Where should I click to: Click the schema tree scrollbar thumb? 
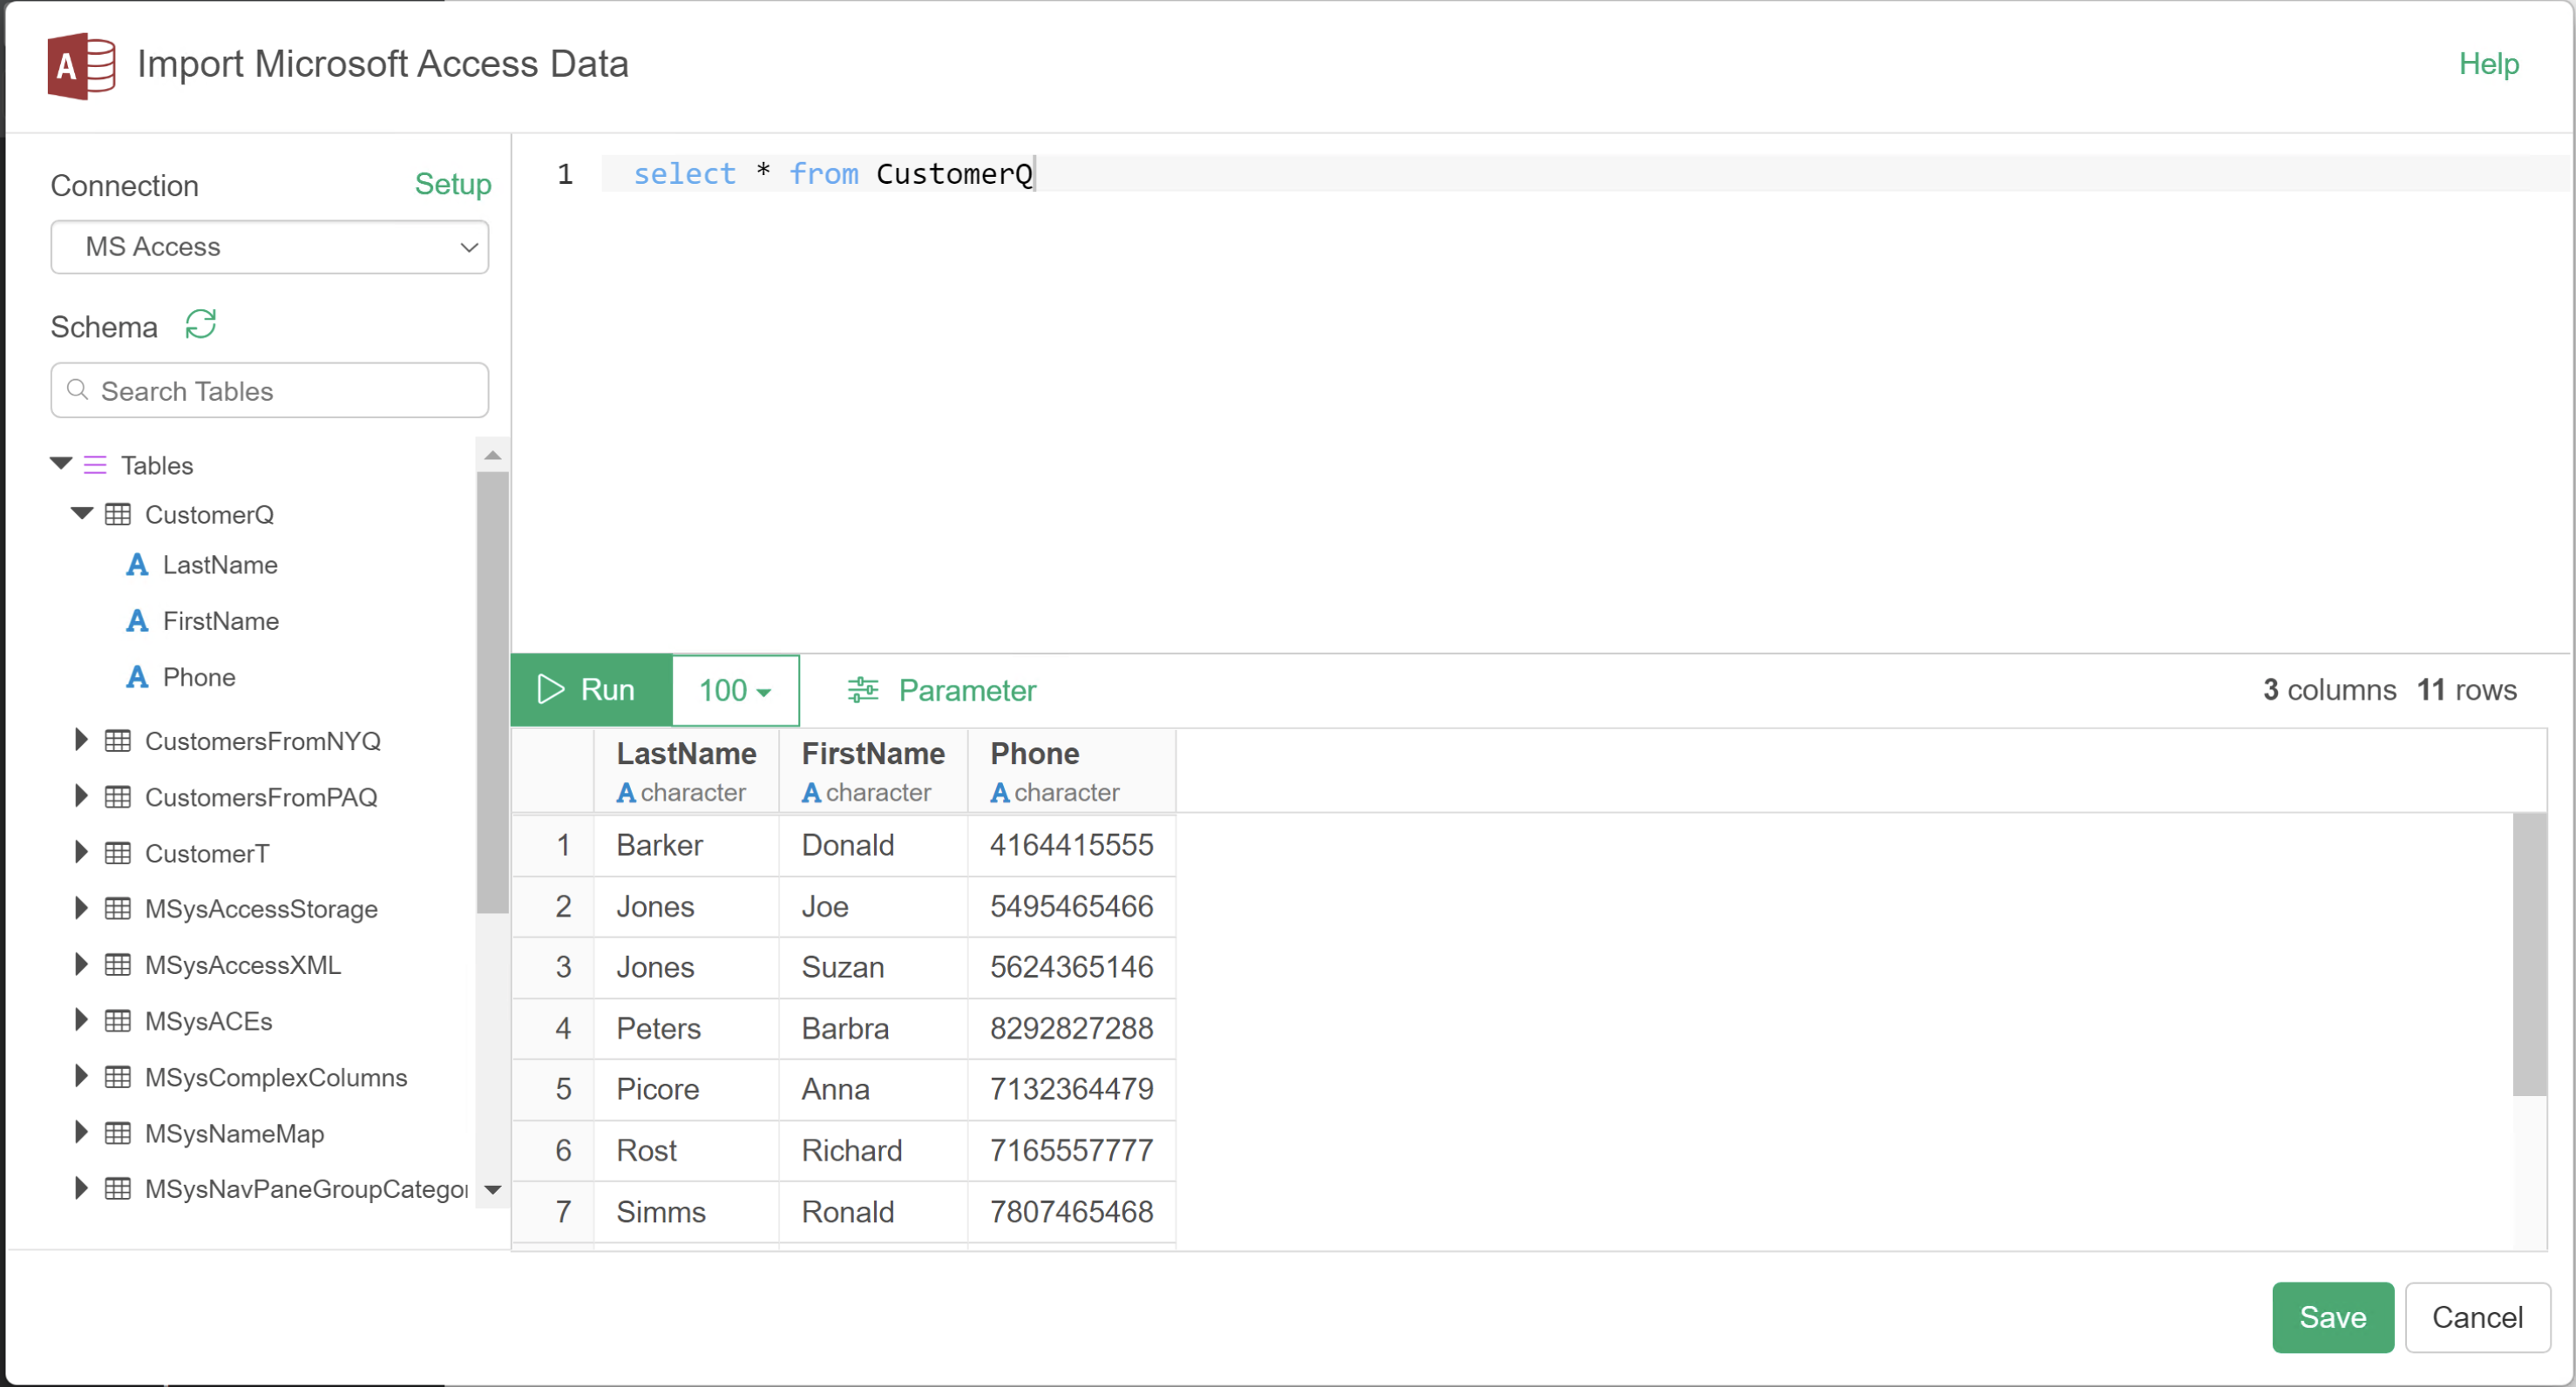(x=492, y=692)
